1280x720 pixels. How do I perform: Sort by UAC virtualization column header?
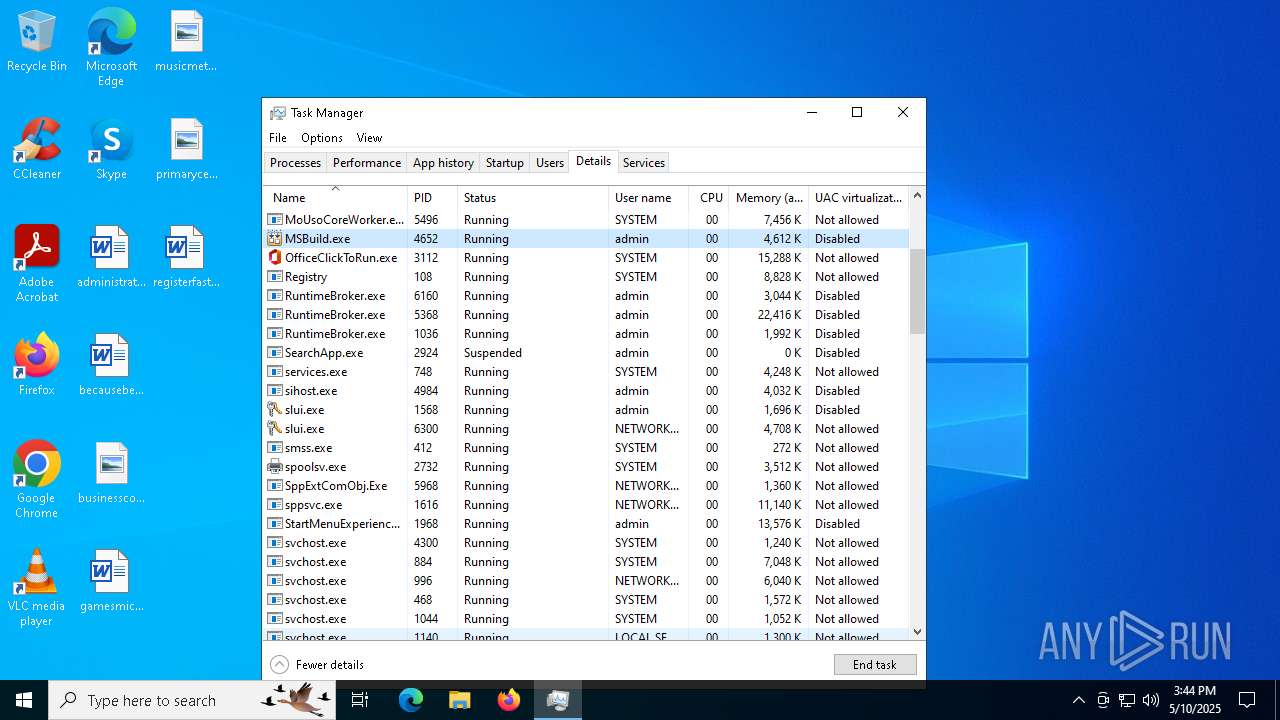click(858, 198)
